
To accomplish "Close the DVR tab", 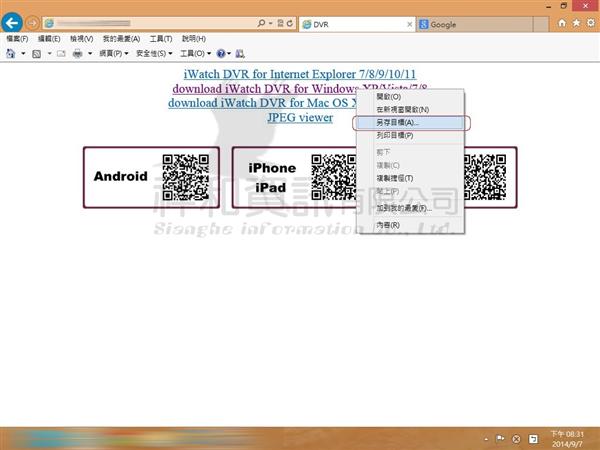I will [410, 23].
